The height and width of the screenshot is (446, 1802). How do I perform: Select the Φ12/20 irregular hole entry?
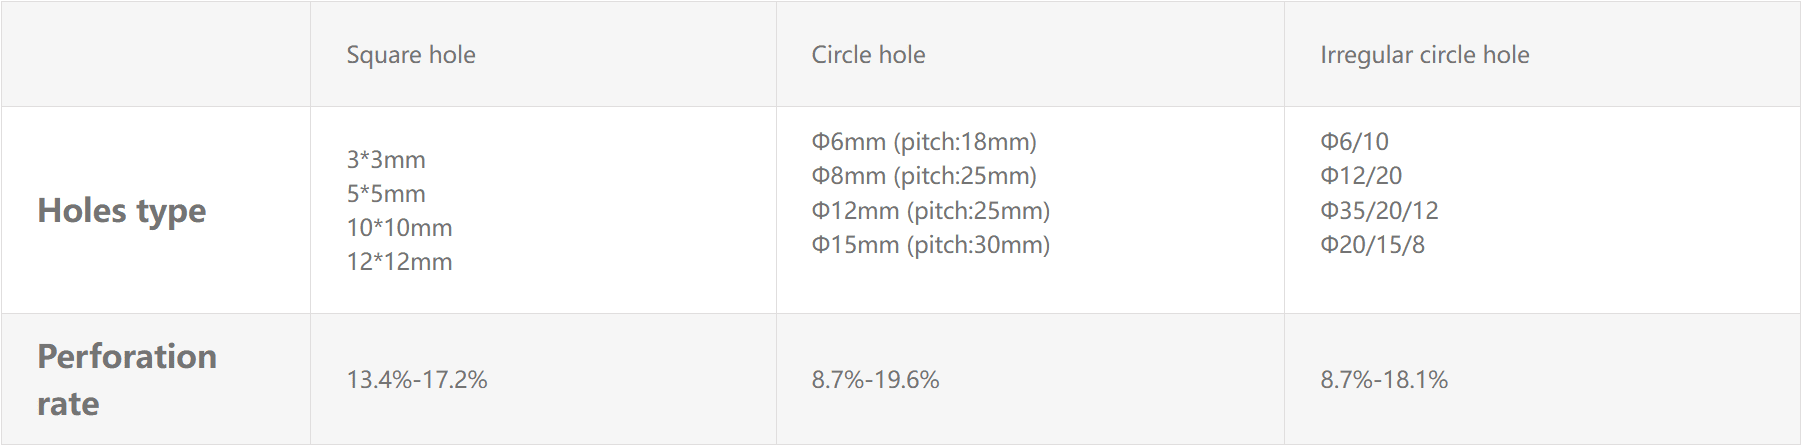coord(1361,176)
